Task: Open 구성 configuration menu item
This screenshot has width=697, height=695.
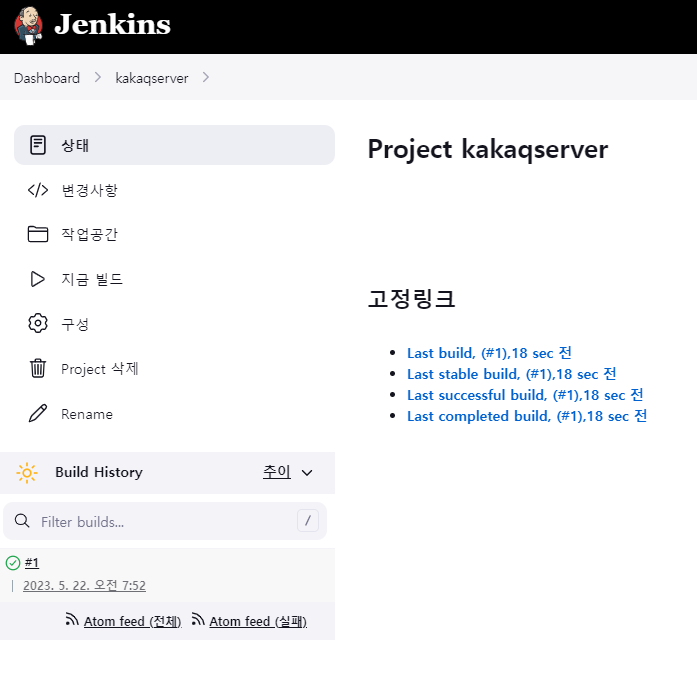Action: click(75, 324)
